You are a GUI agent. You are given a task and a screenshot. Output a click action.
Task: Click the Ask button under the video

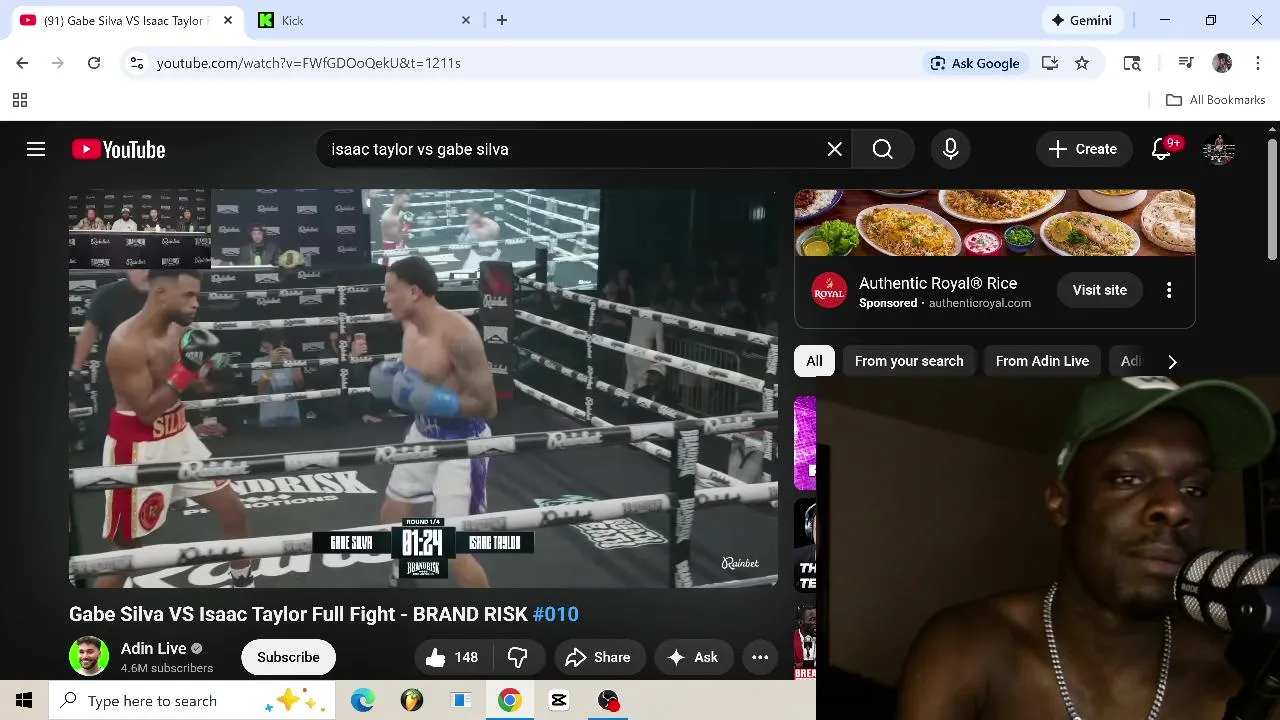(x=693, y=657)
